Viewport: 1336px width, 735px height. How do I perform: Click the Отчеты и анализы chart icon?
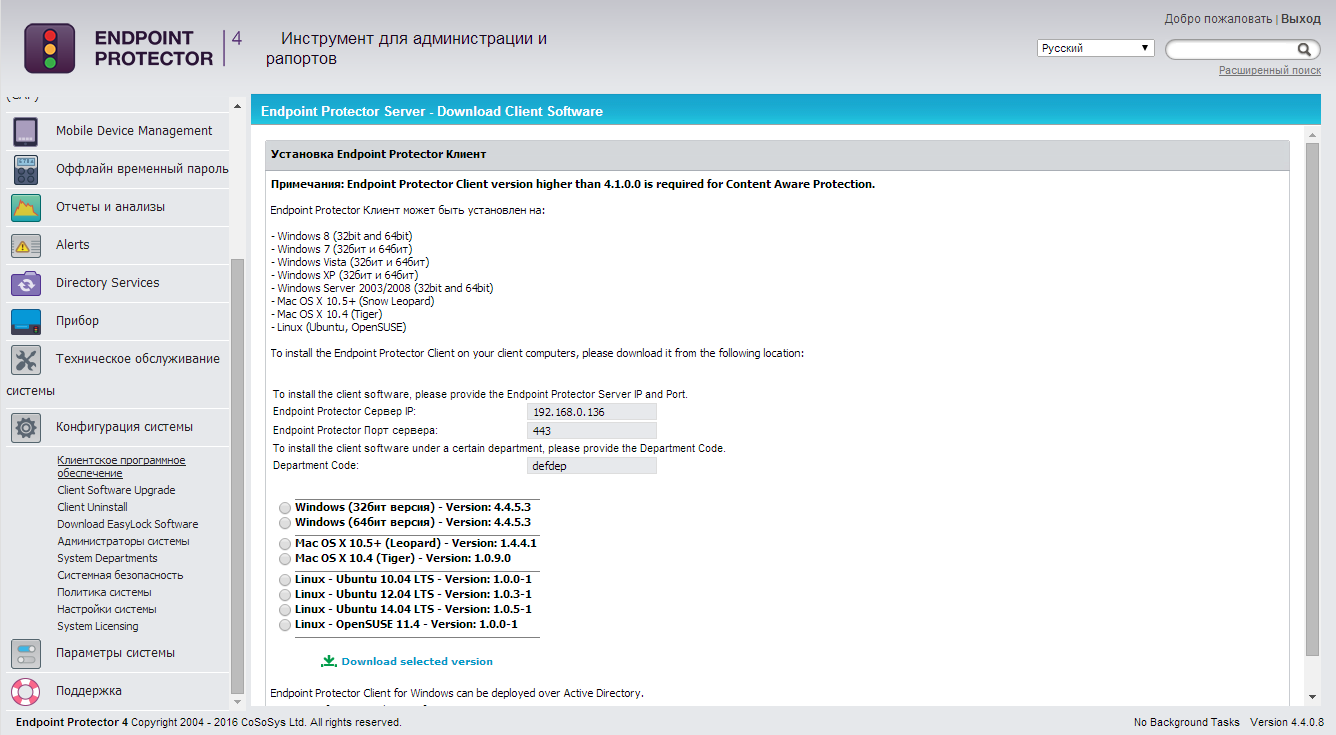tap(26, 207)
